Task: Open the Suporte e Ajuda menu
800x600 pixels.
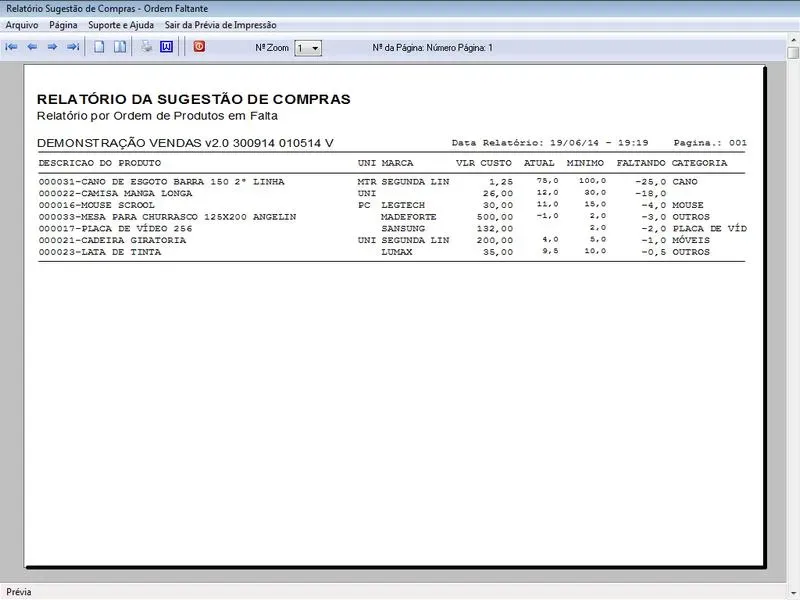Action: click(x=121, y=24)
